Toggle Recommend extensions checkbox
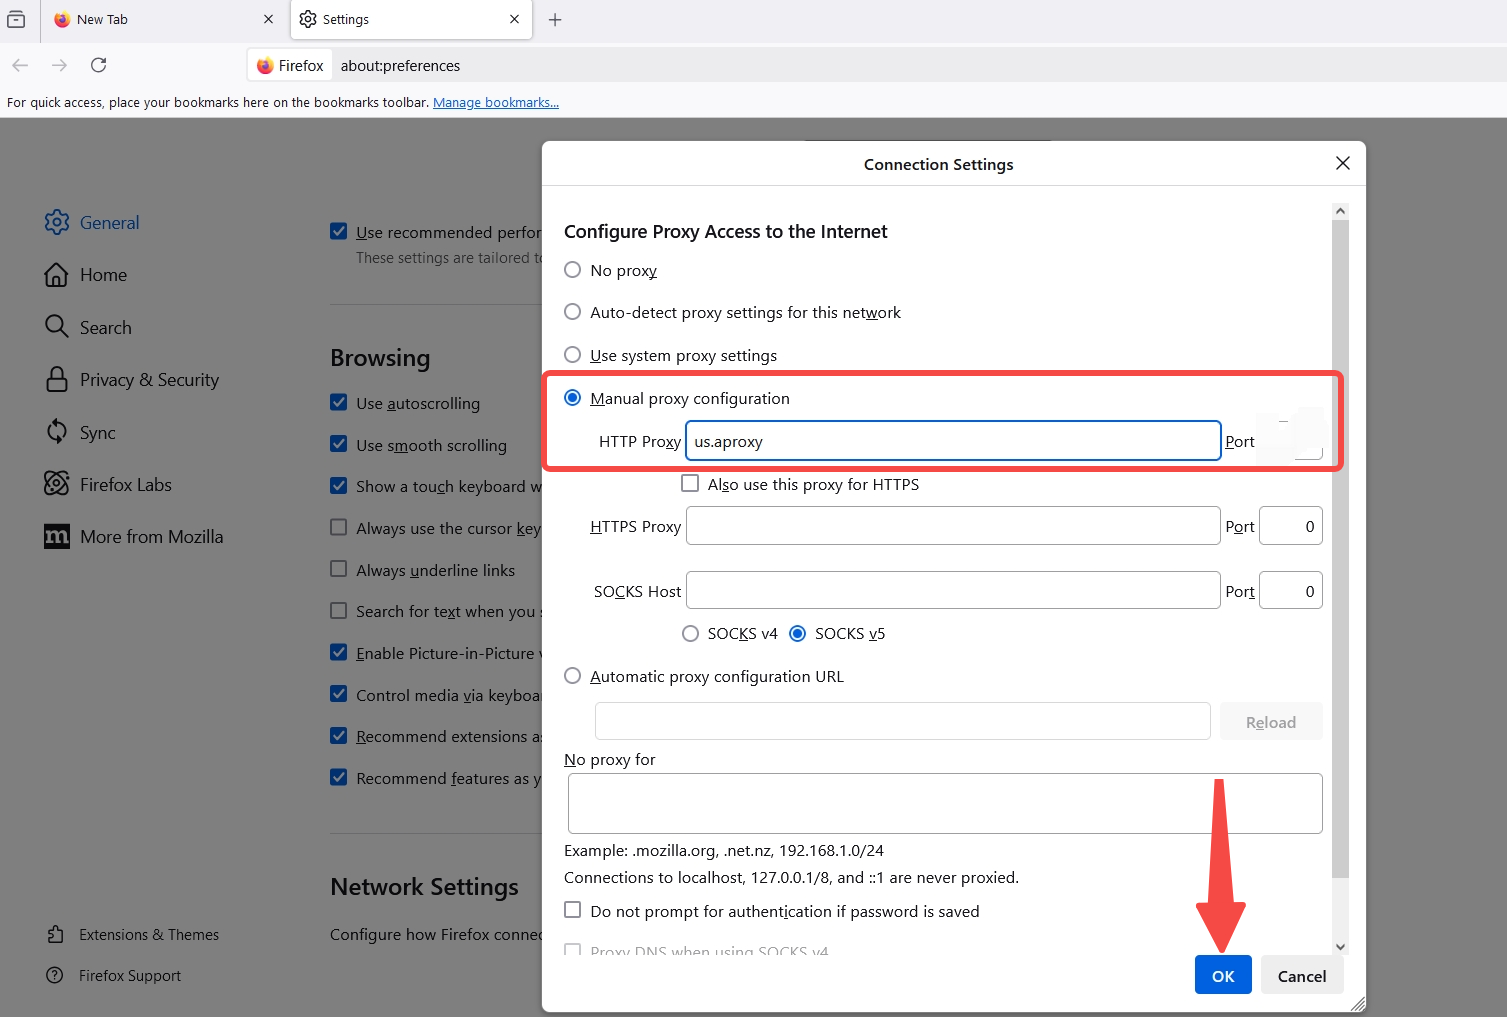The image size is (1507, 1017). [339, 736]
